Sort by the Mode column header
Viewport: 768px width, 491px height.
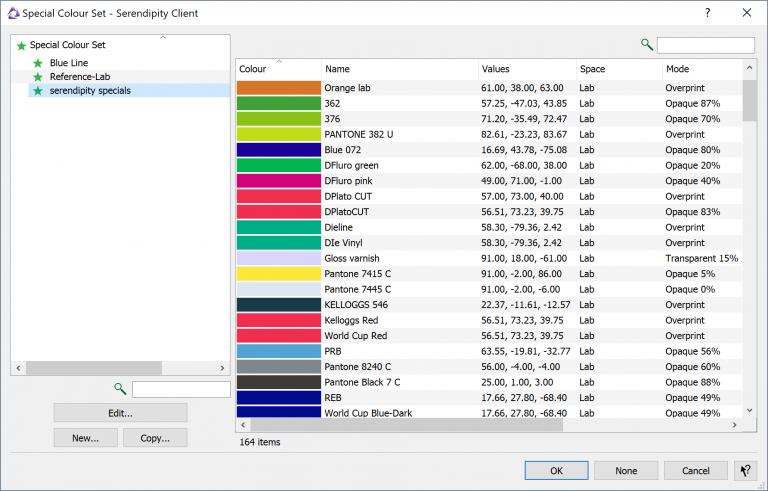(703, 69)
